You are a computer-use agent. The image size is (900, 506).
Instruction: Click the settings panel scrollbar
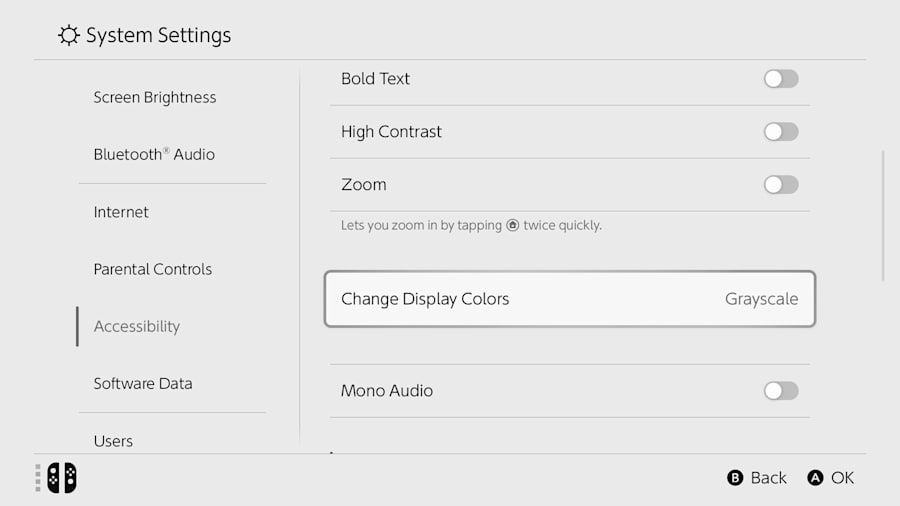pyautogui.click(x=883, y=216)
